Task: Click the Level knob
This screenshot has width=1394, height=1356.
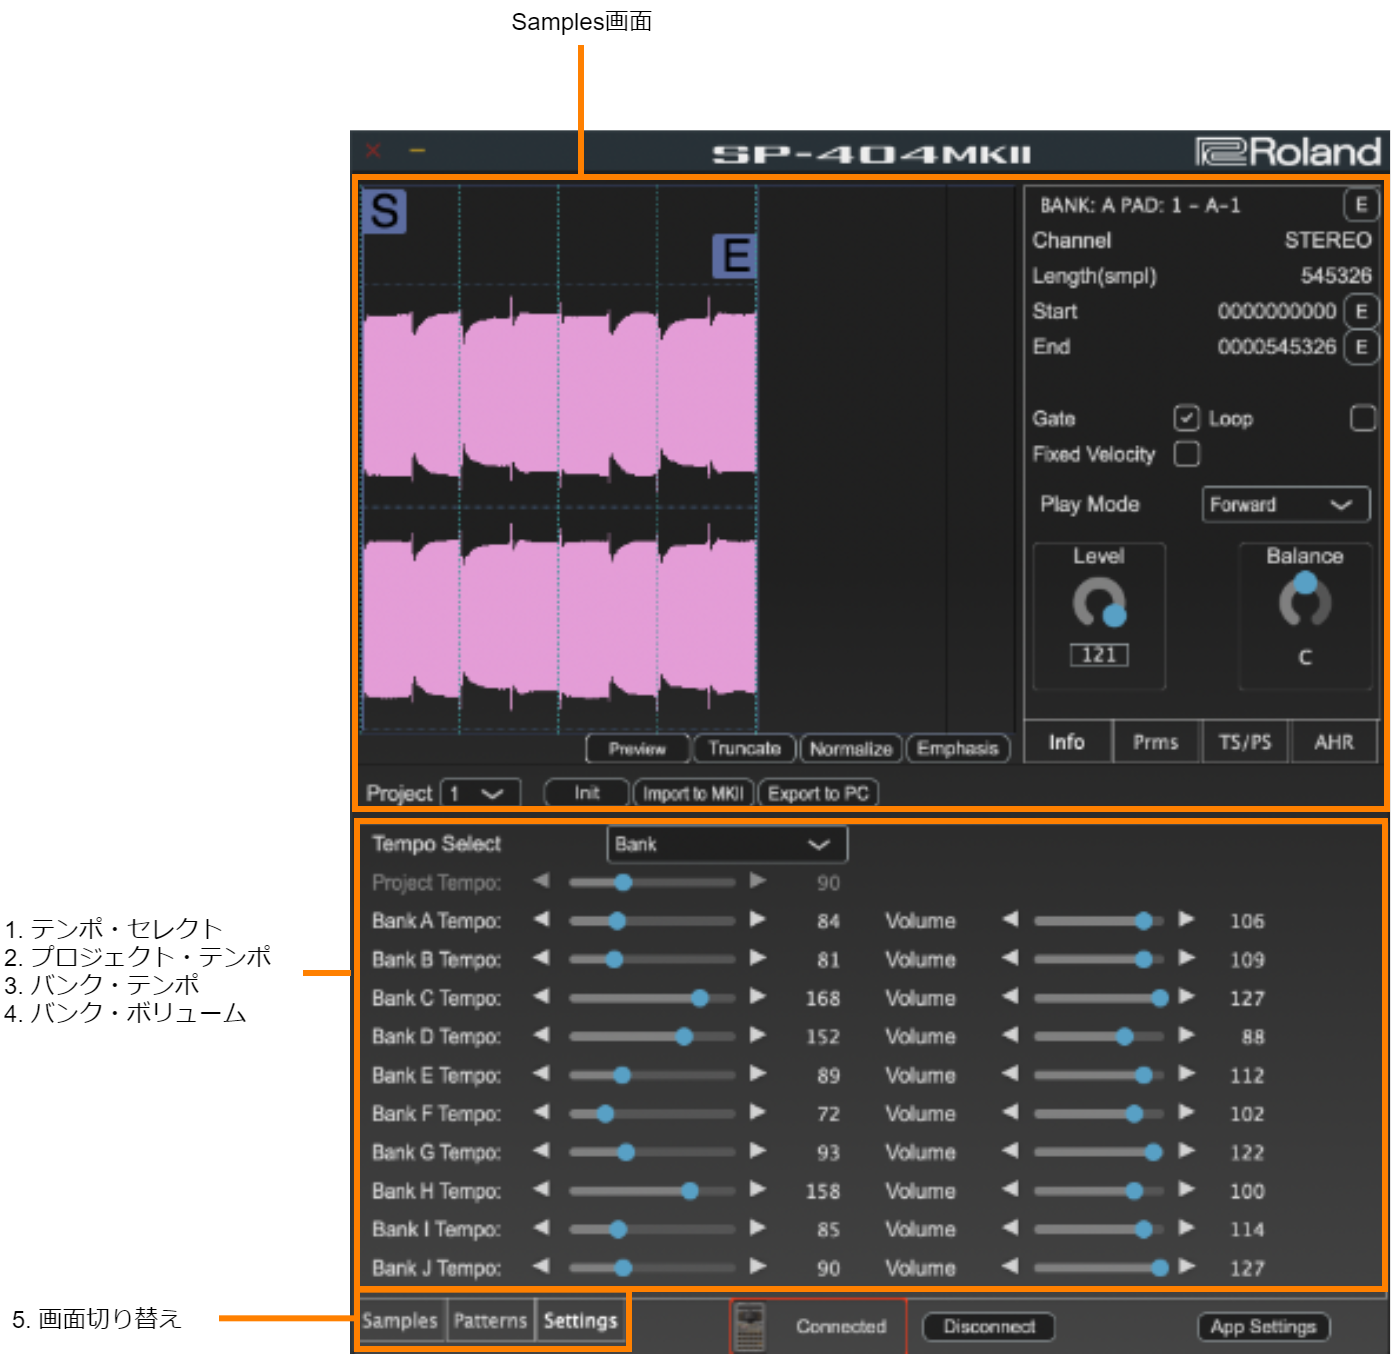Action: tap(1099, 604)
